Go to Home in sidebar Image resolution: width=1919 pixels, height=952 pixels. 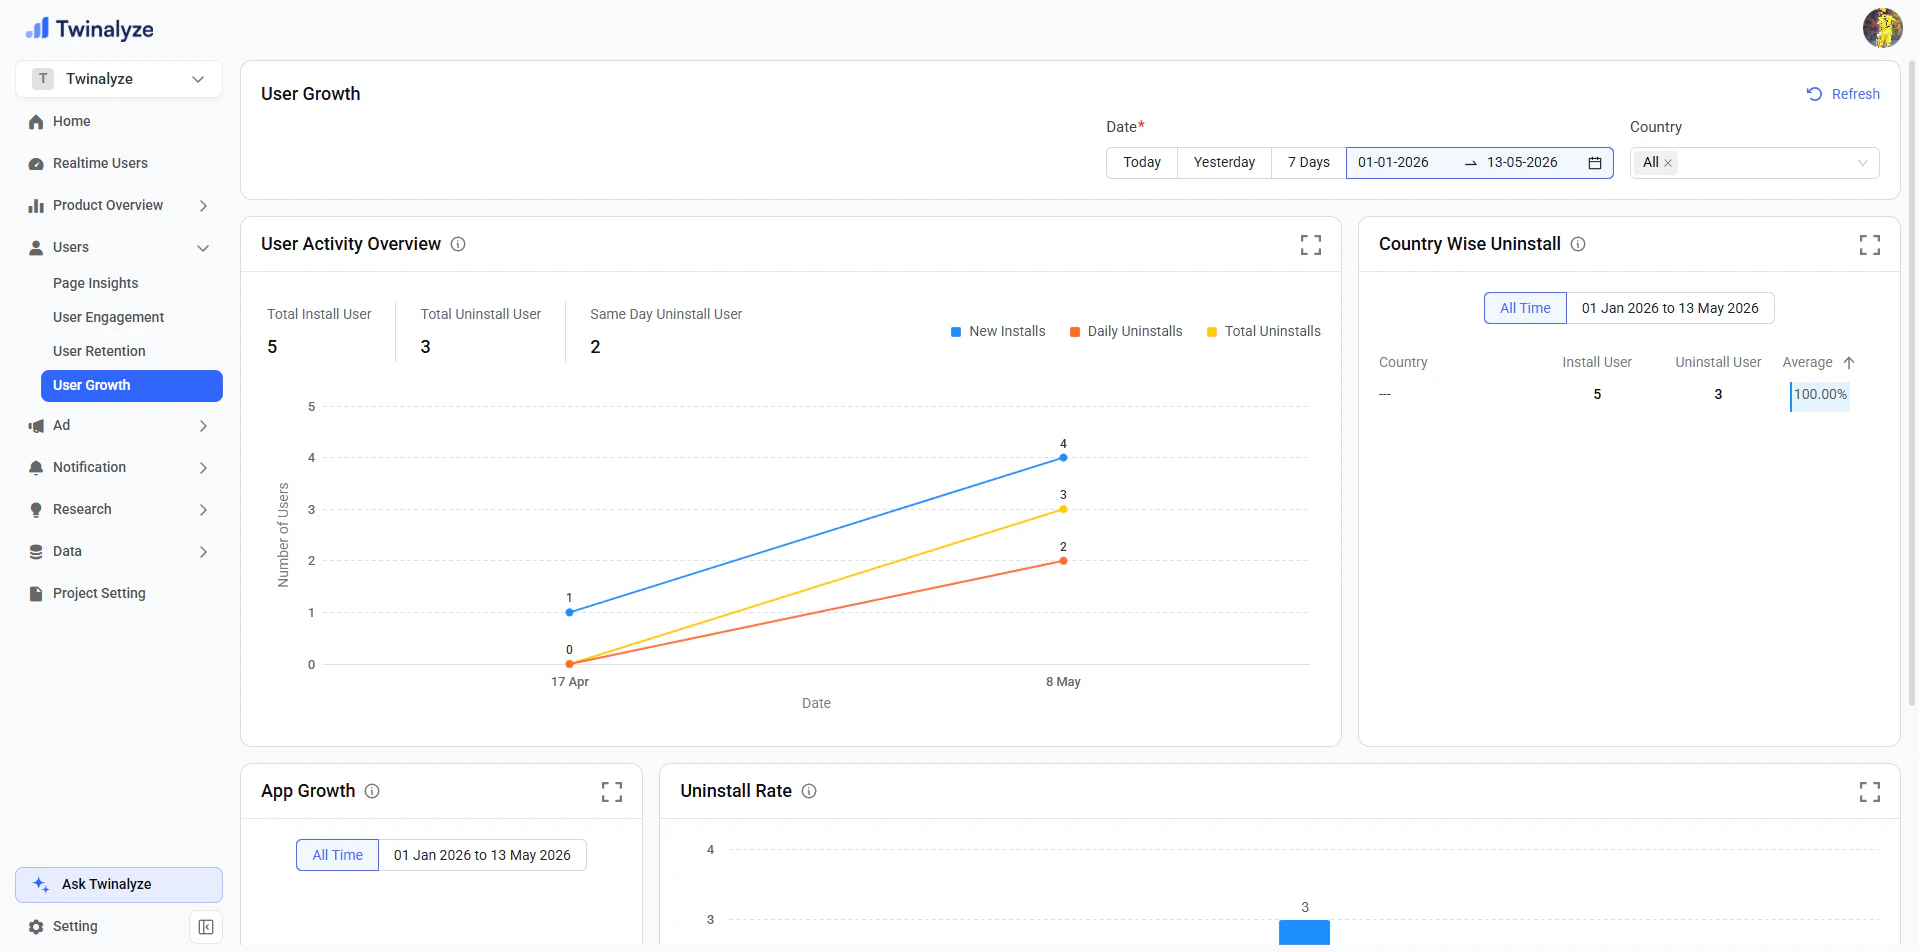(71, 122)
